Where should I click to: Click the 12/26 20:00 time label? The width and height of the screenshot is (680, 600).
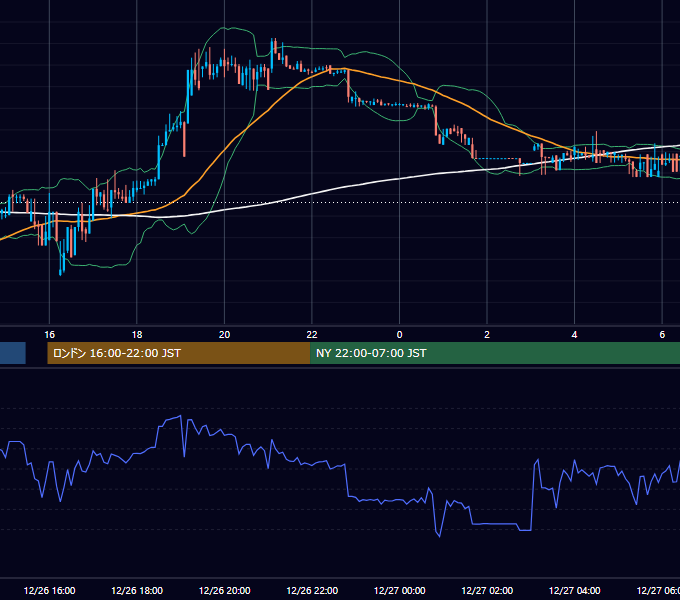coord(225,590)
